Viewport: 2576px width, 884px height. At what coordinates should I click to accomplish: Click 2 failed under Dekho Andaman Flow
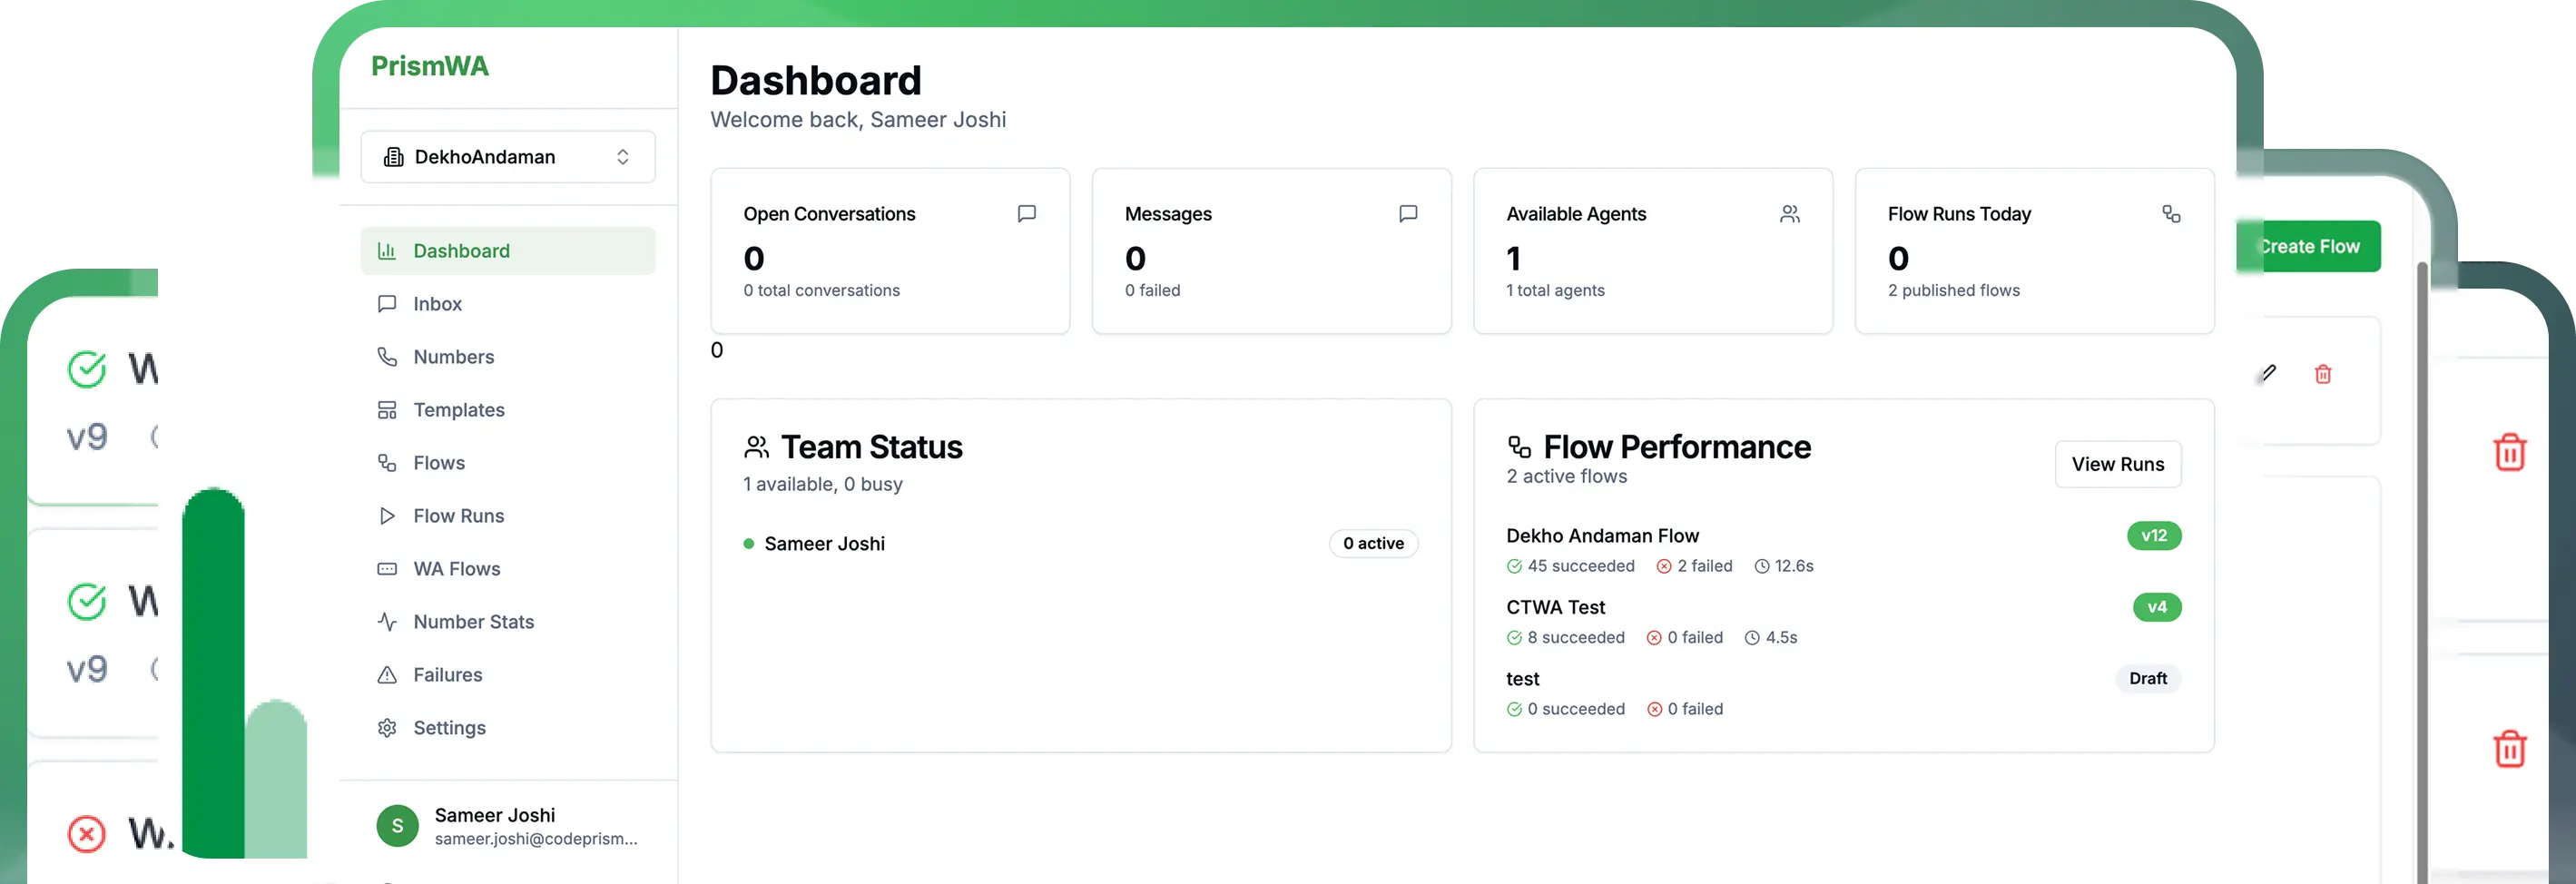pos(1695,566)
